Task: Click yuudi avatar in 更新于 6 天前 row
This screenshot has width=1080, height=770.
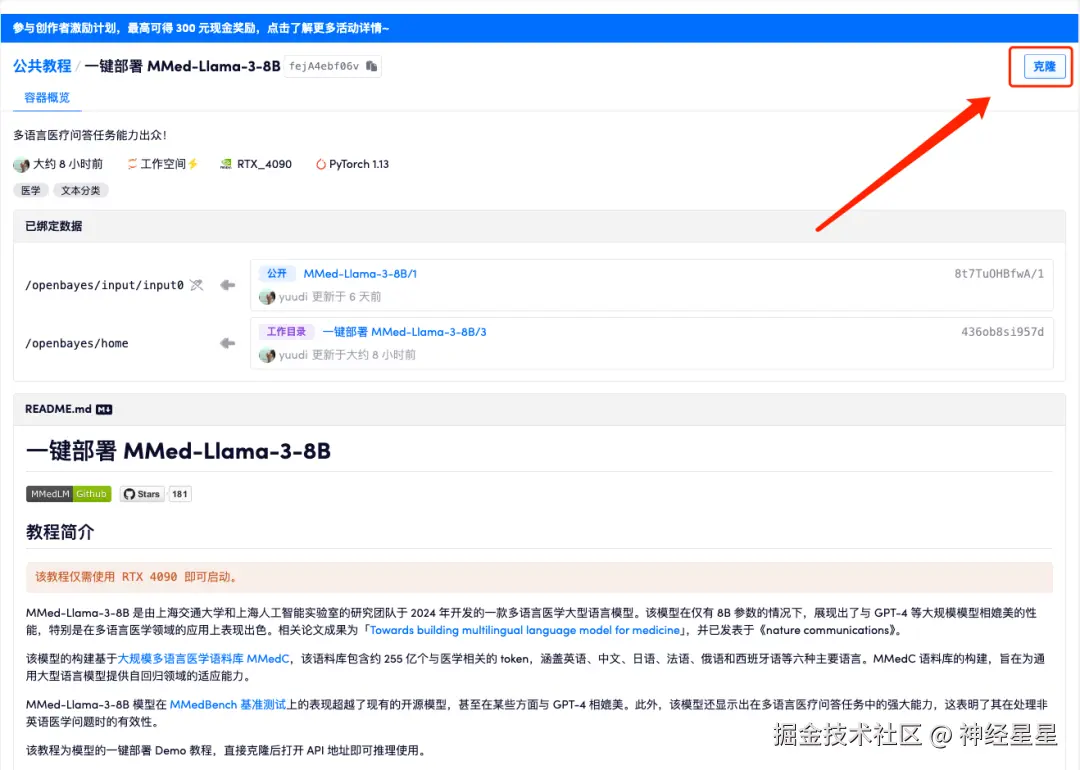Action: click(267, 297)
